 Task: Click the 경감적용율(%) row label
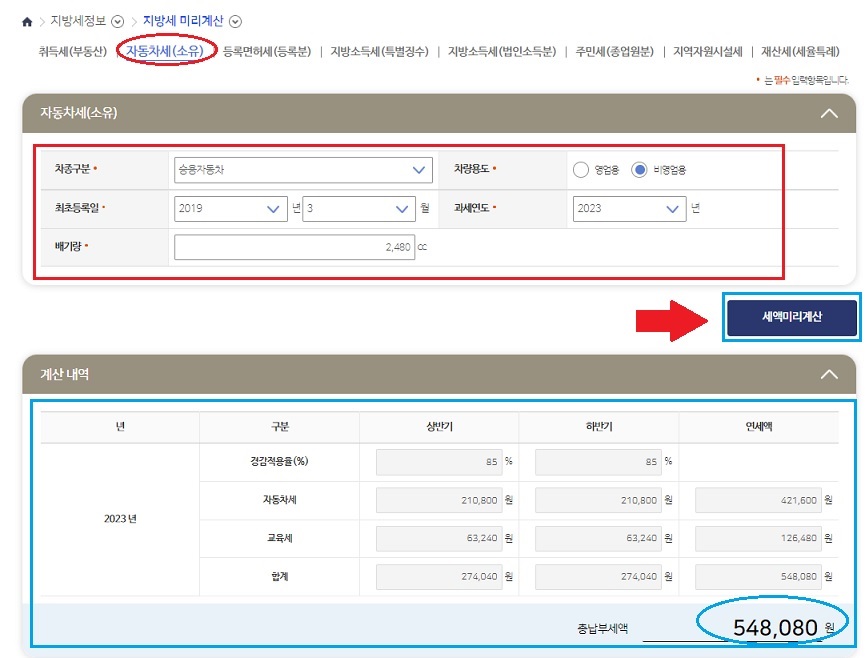[279, 462]
